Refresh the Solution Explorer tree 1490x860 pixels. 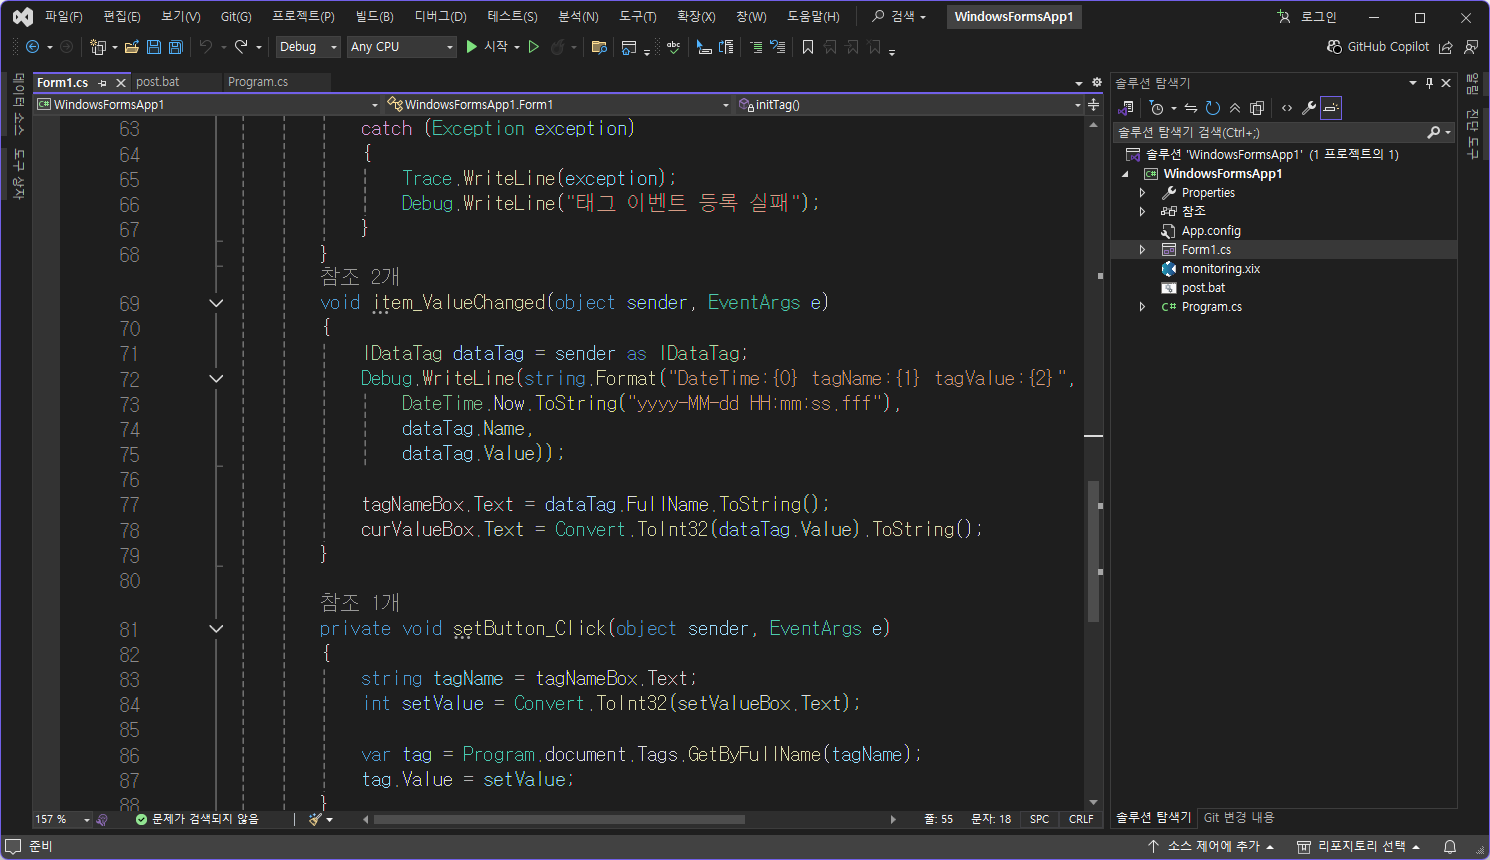(x=1213, y=108)
